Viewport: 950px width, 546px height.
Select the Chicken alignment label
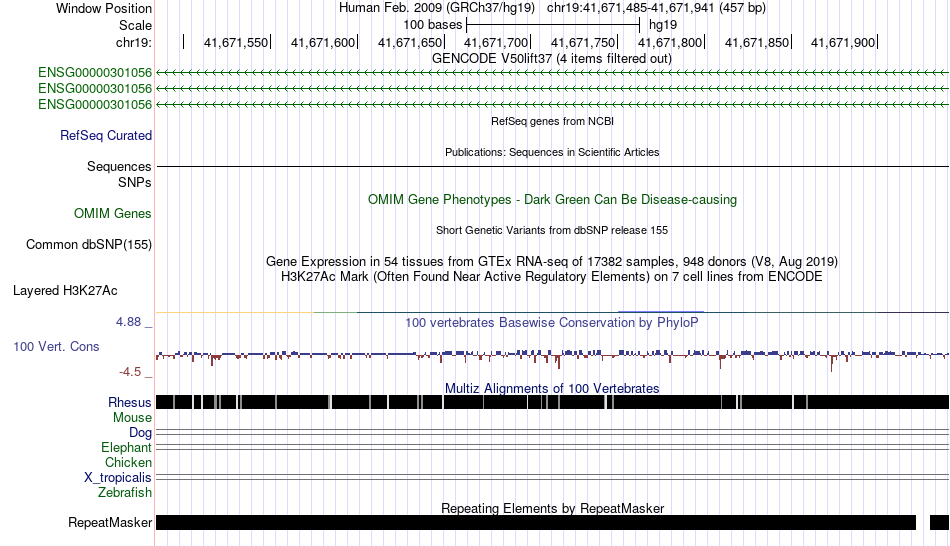pyautogui.click(x=128, y=462)
